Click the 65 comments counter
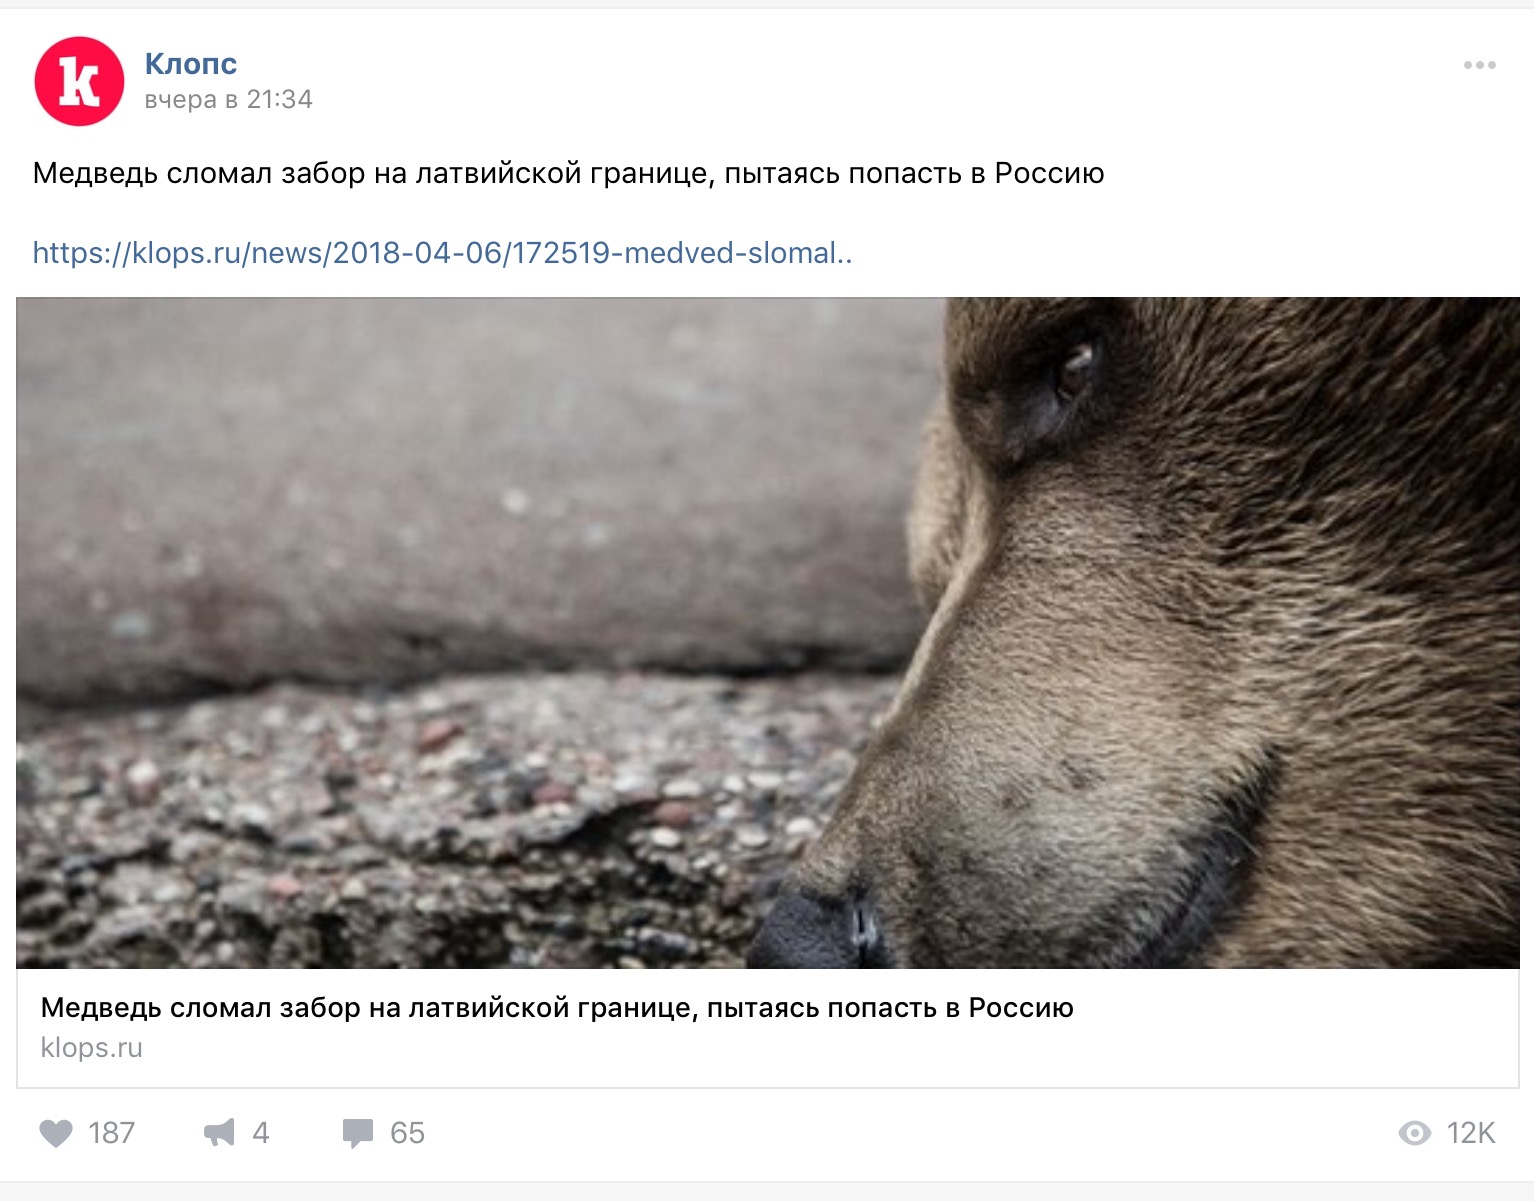1534x1201 pixels. (x=407, y=1133)
